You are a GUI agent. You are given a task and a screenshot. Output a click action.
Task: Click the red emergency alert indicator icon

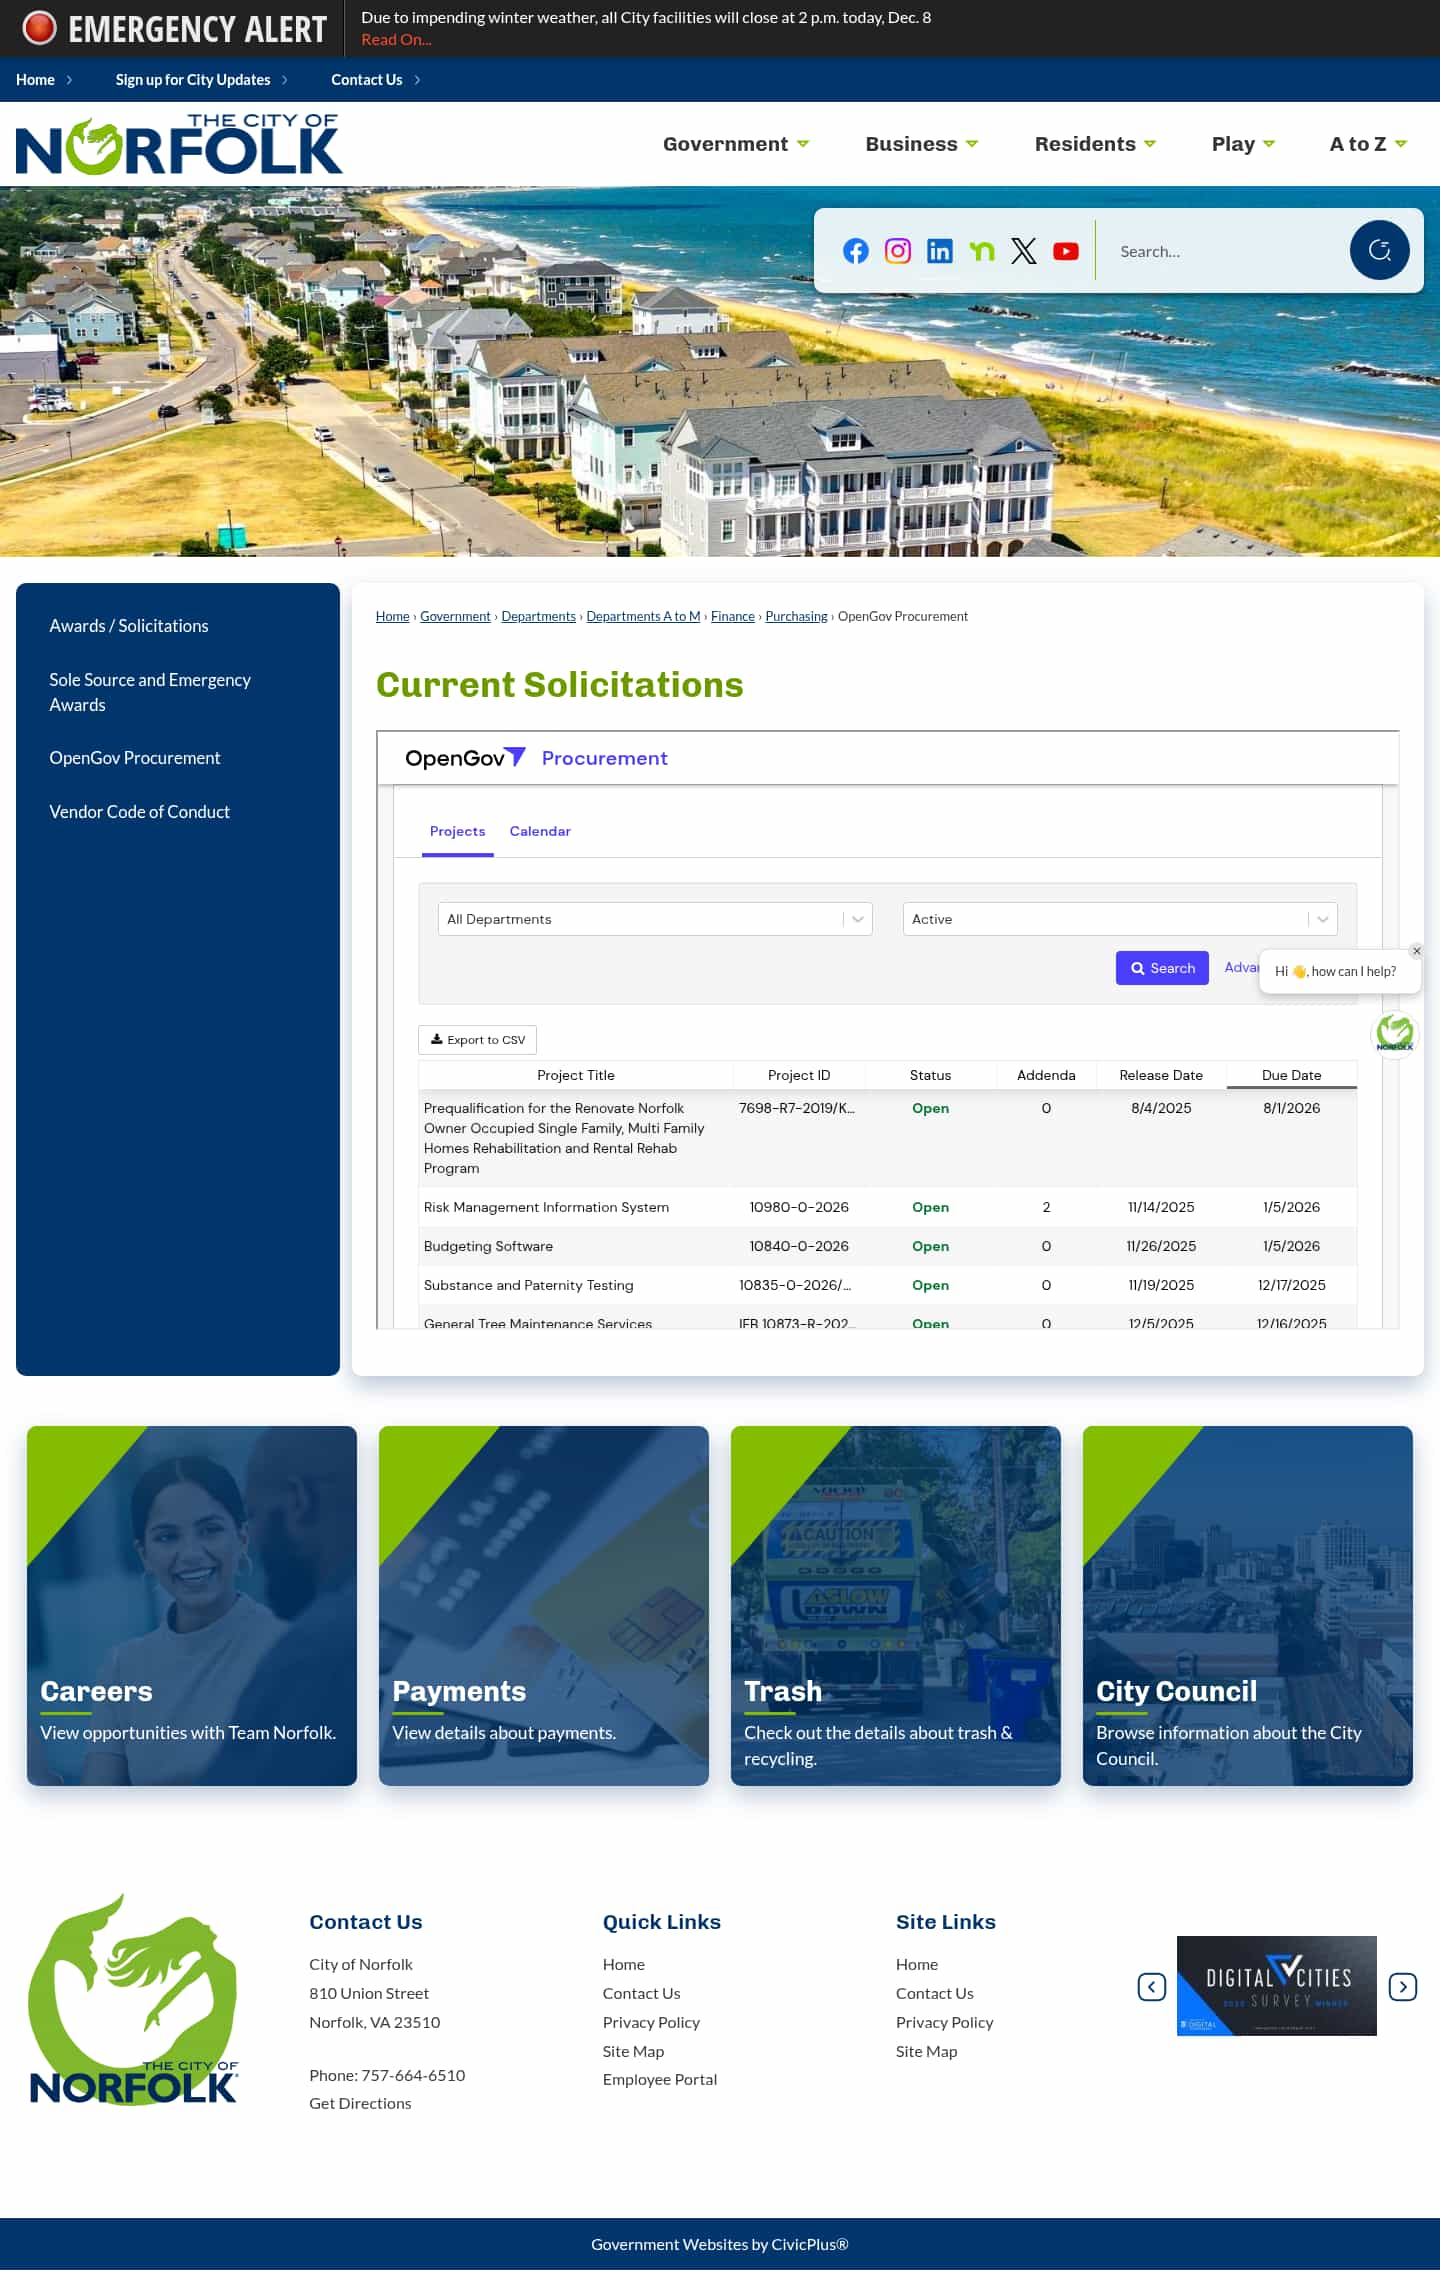click(39, 28)
